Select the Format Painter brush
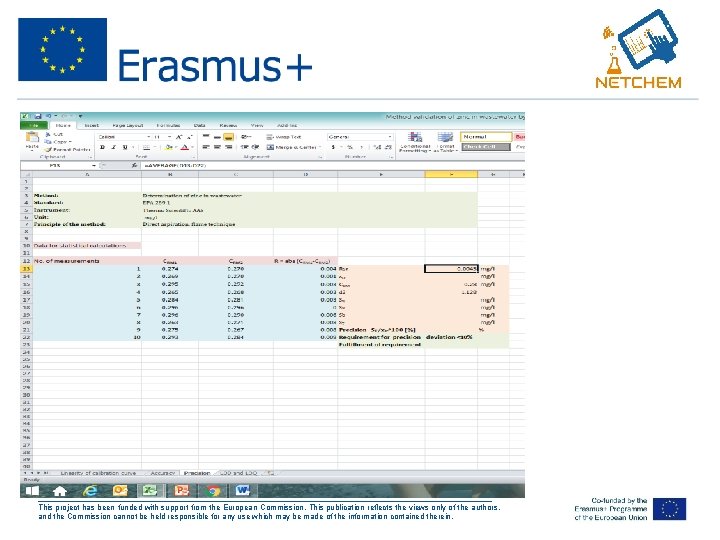The width and height of the screenshot is (720, 540). click(x=48, y=149)
